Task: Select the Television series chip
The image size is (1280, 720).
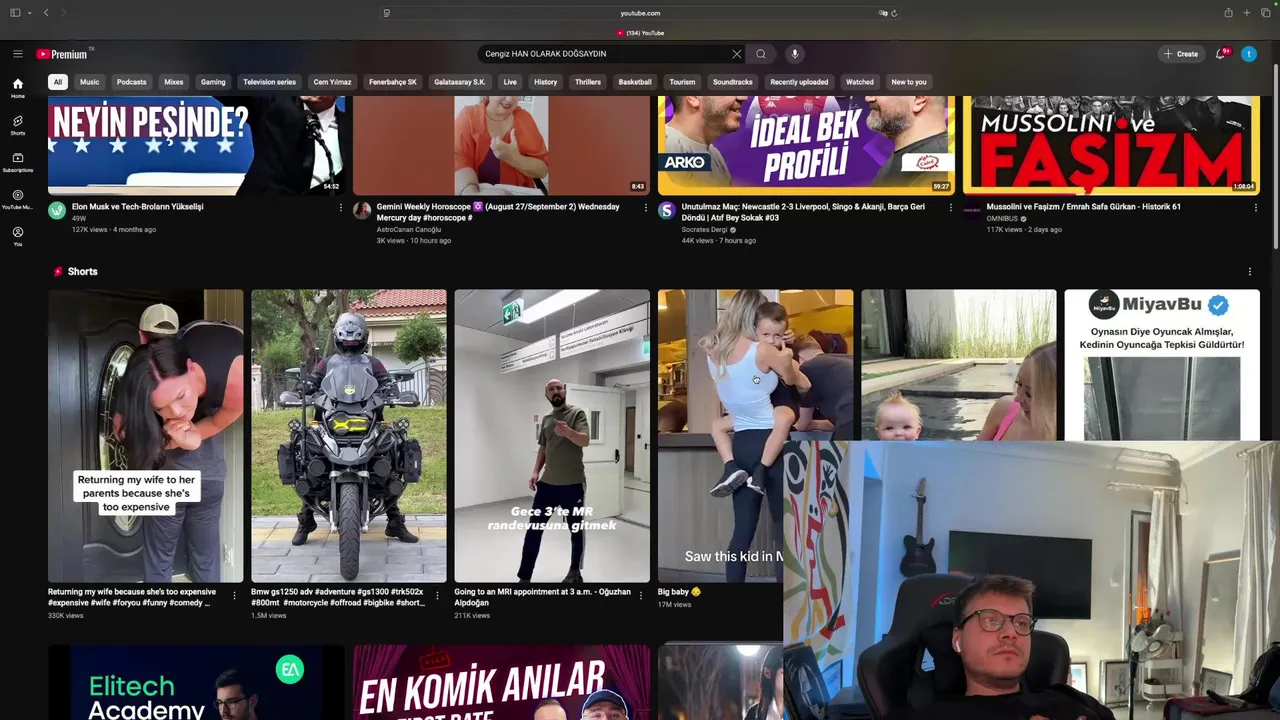Action: click(270, 82)
